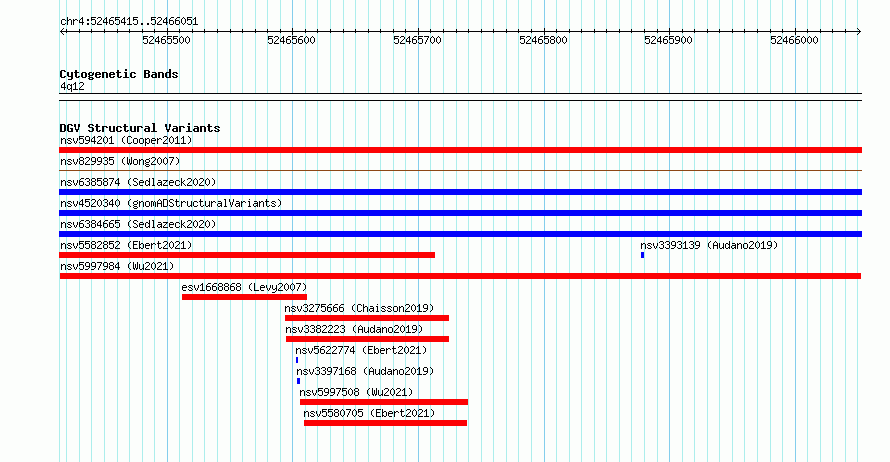Screen dimensions: 890x462
Task: Open nsv6385874 (Sedlazeck2020) label
Action: (138, 182)
